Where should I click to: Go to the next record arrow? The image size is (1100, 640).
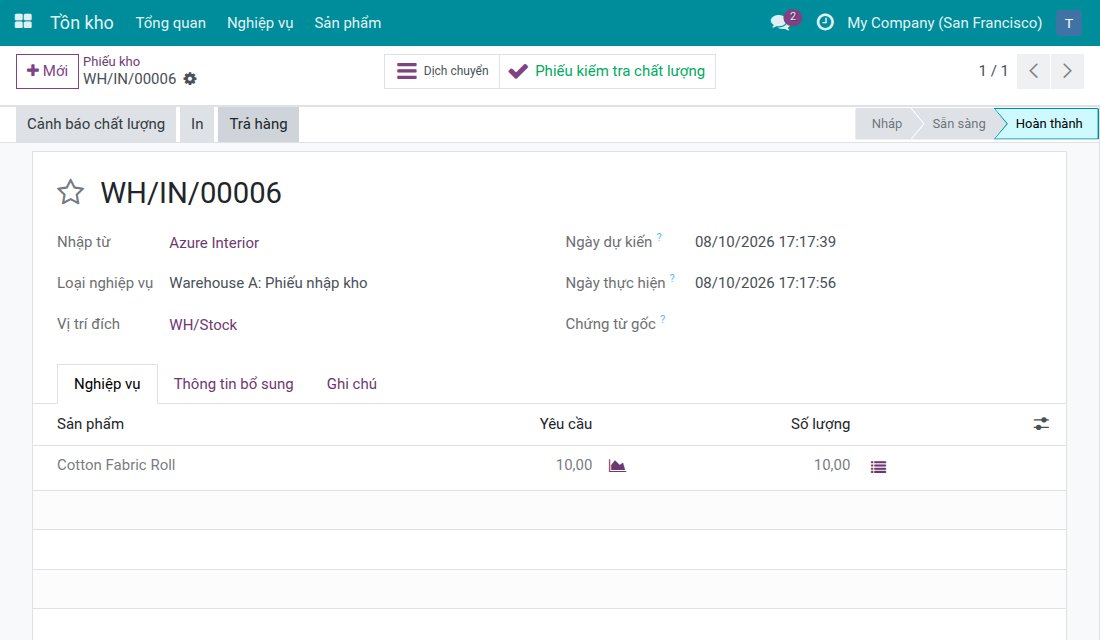point(1067,71)
